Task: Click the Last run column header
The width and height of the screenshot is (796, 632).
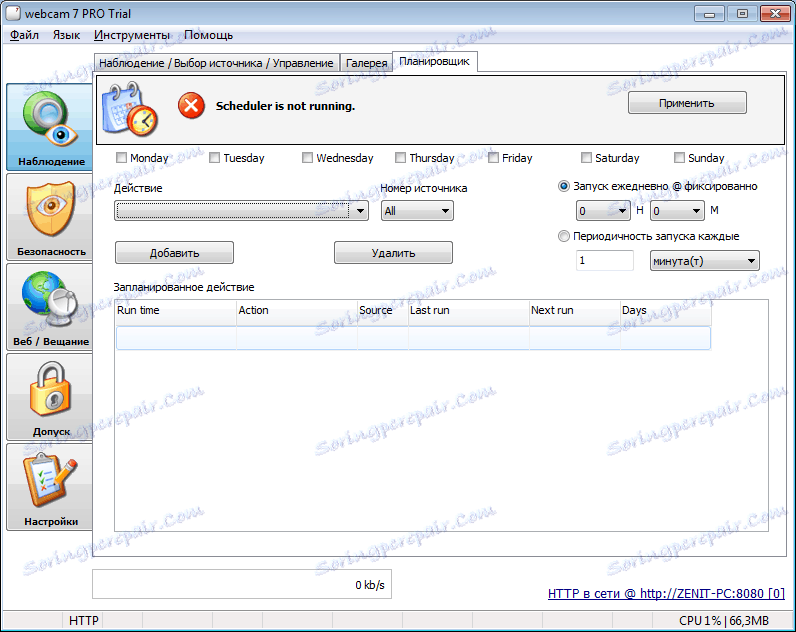Action: coord(469,311)
